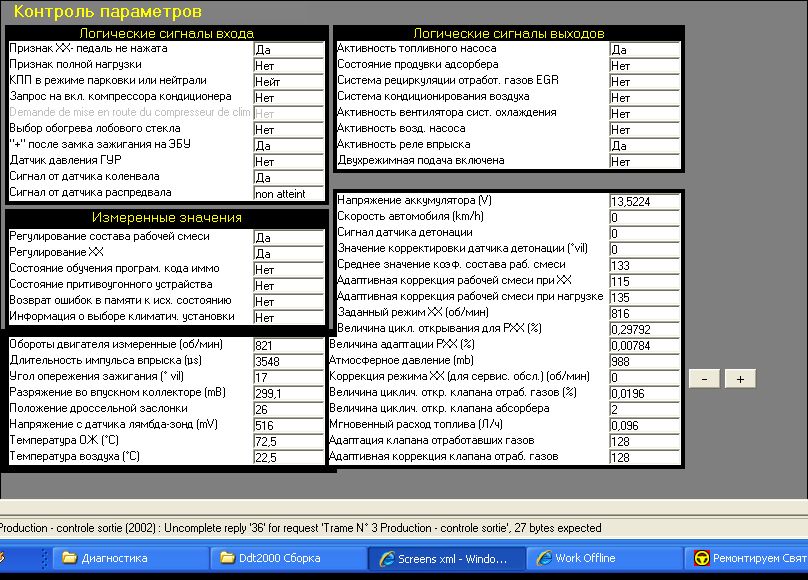
Task: Click injection relay activity value 'Да'
Action: [644, 146]
